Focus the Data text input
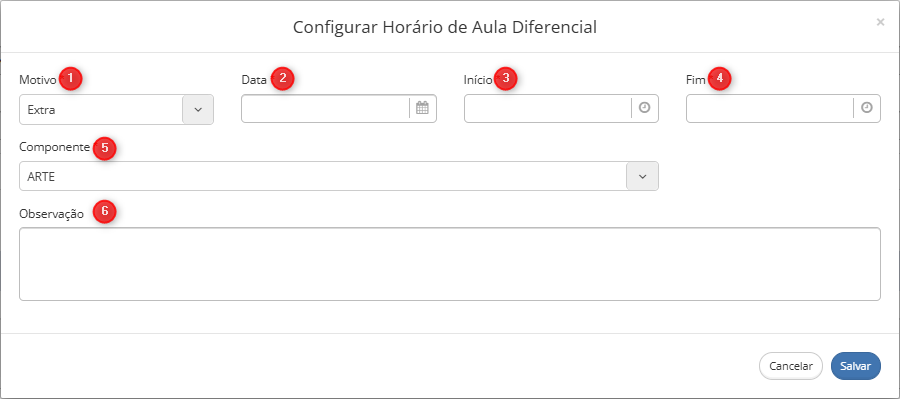The height and width of the screenshot is (399, 900). click(325, 109)
